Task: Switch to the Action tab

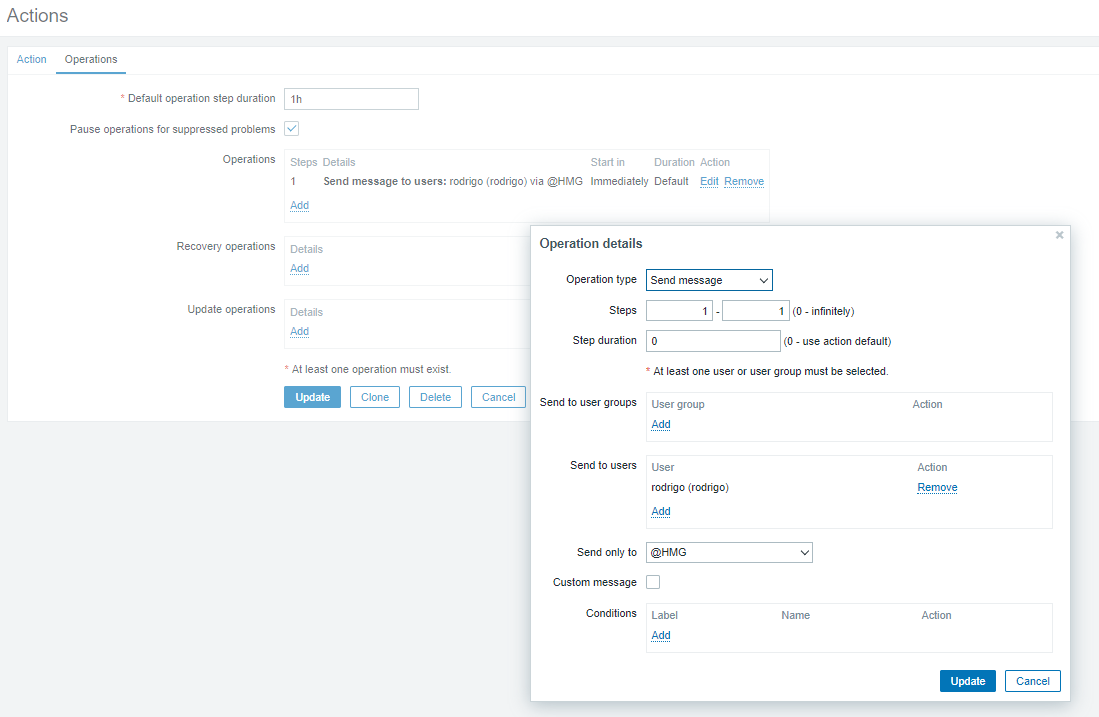Action: (31, 59)
